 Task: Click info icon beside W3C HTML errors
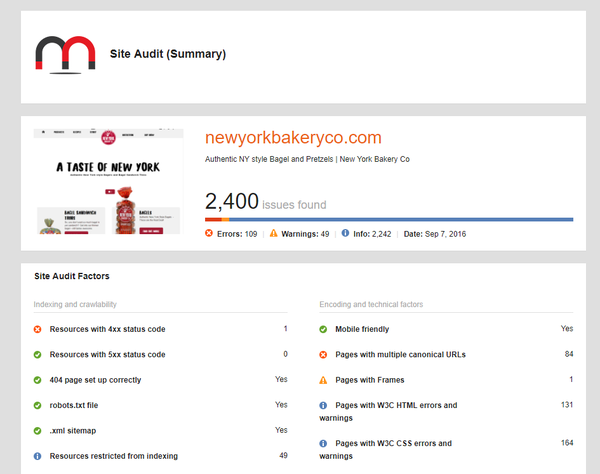point(323,405)
